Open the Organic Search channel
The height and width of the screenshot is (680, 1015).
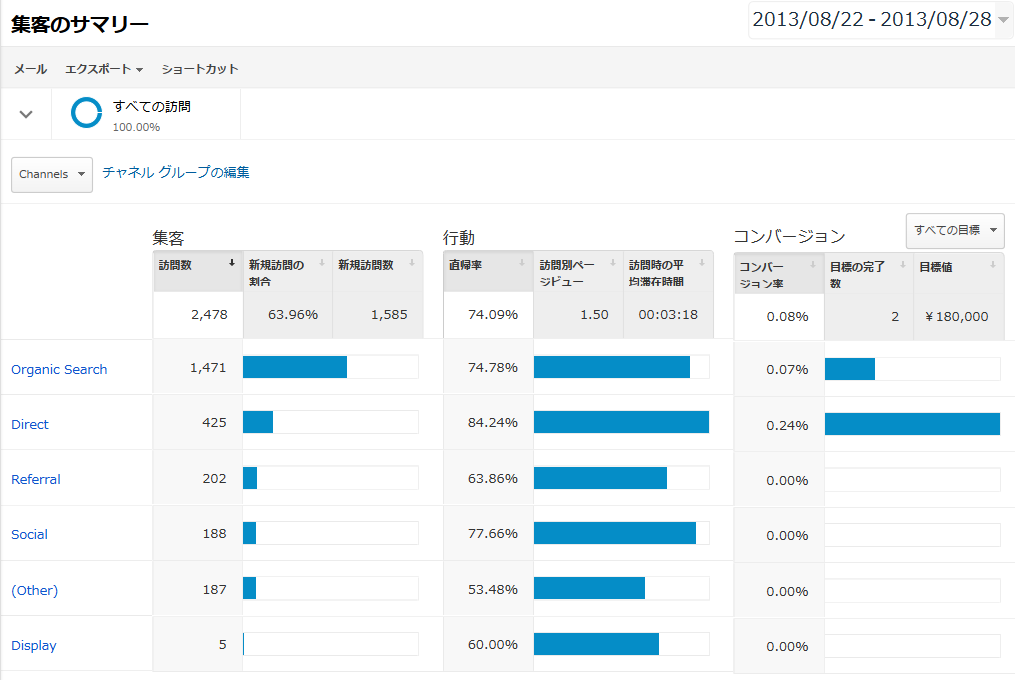[x=59, y=369]
